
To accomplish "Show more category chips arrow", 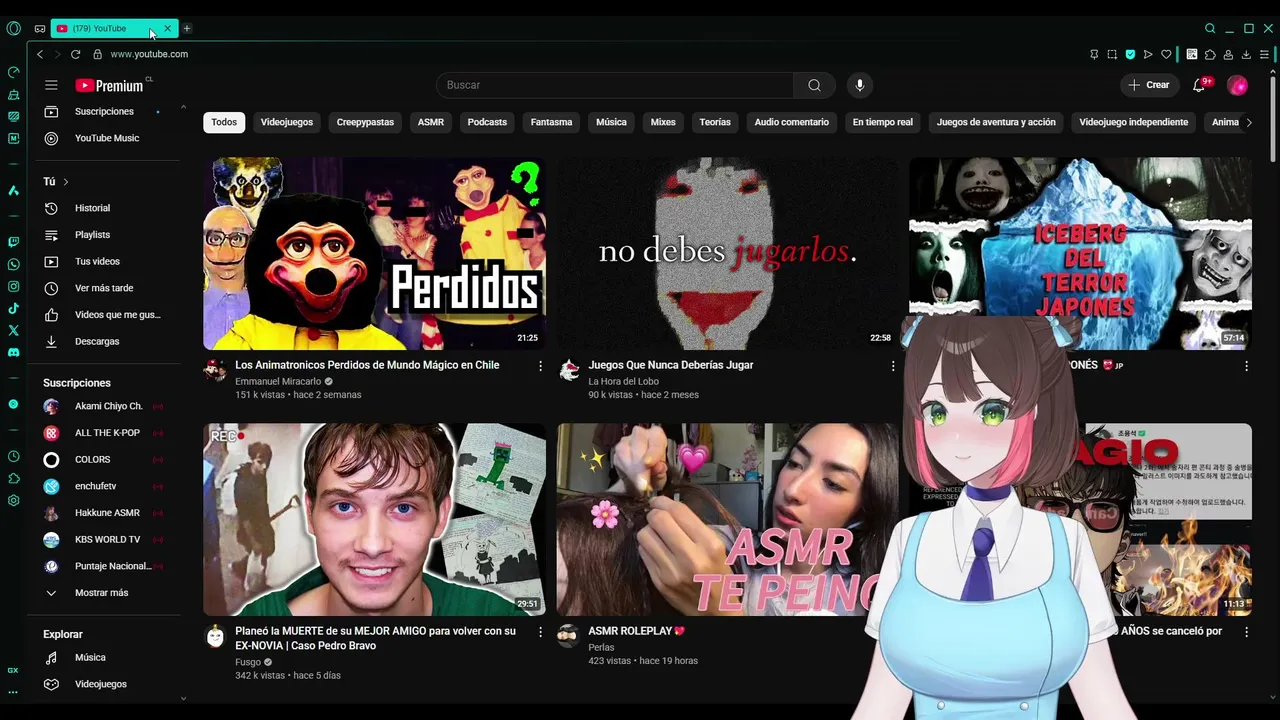I will 1248,122.
